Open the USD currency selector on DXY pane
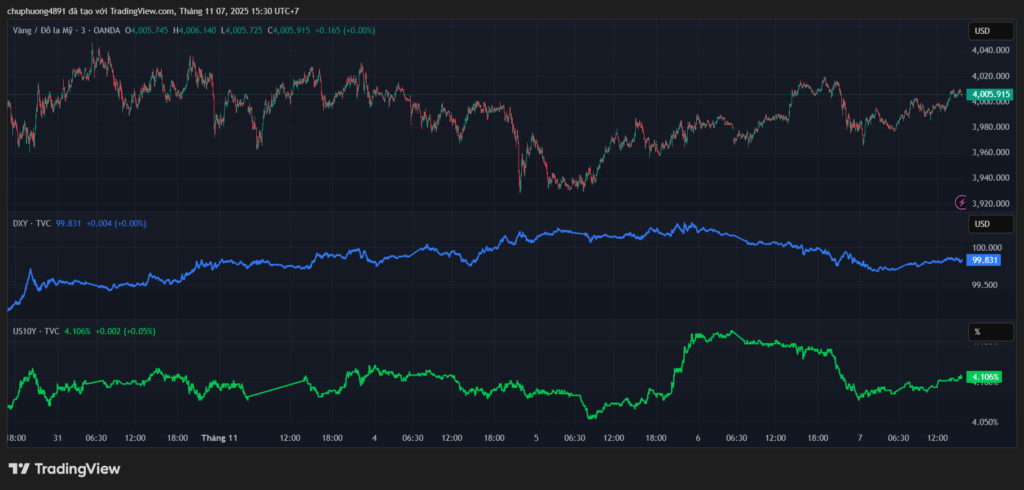Screen dimensions: 1024x490 982,223
